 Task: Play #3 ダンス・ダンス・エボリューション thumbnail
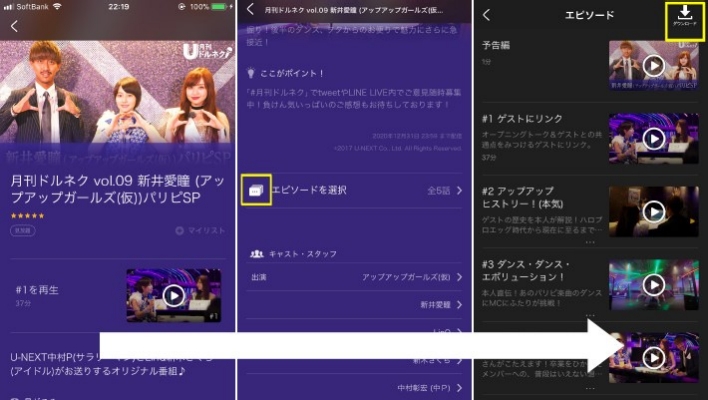[654, 285]
